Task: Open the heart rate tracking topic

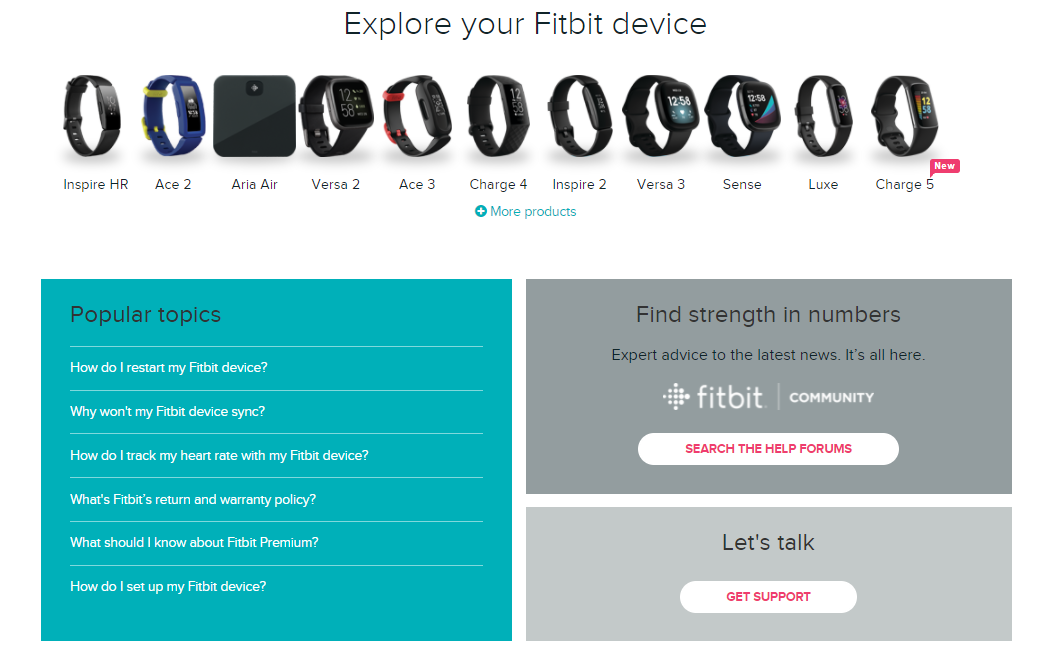Action: 219,456
